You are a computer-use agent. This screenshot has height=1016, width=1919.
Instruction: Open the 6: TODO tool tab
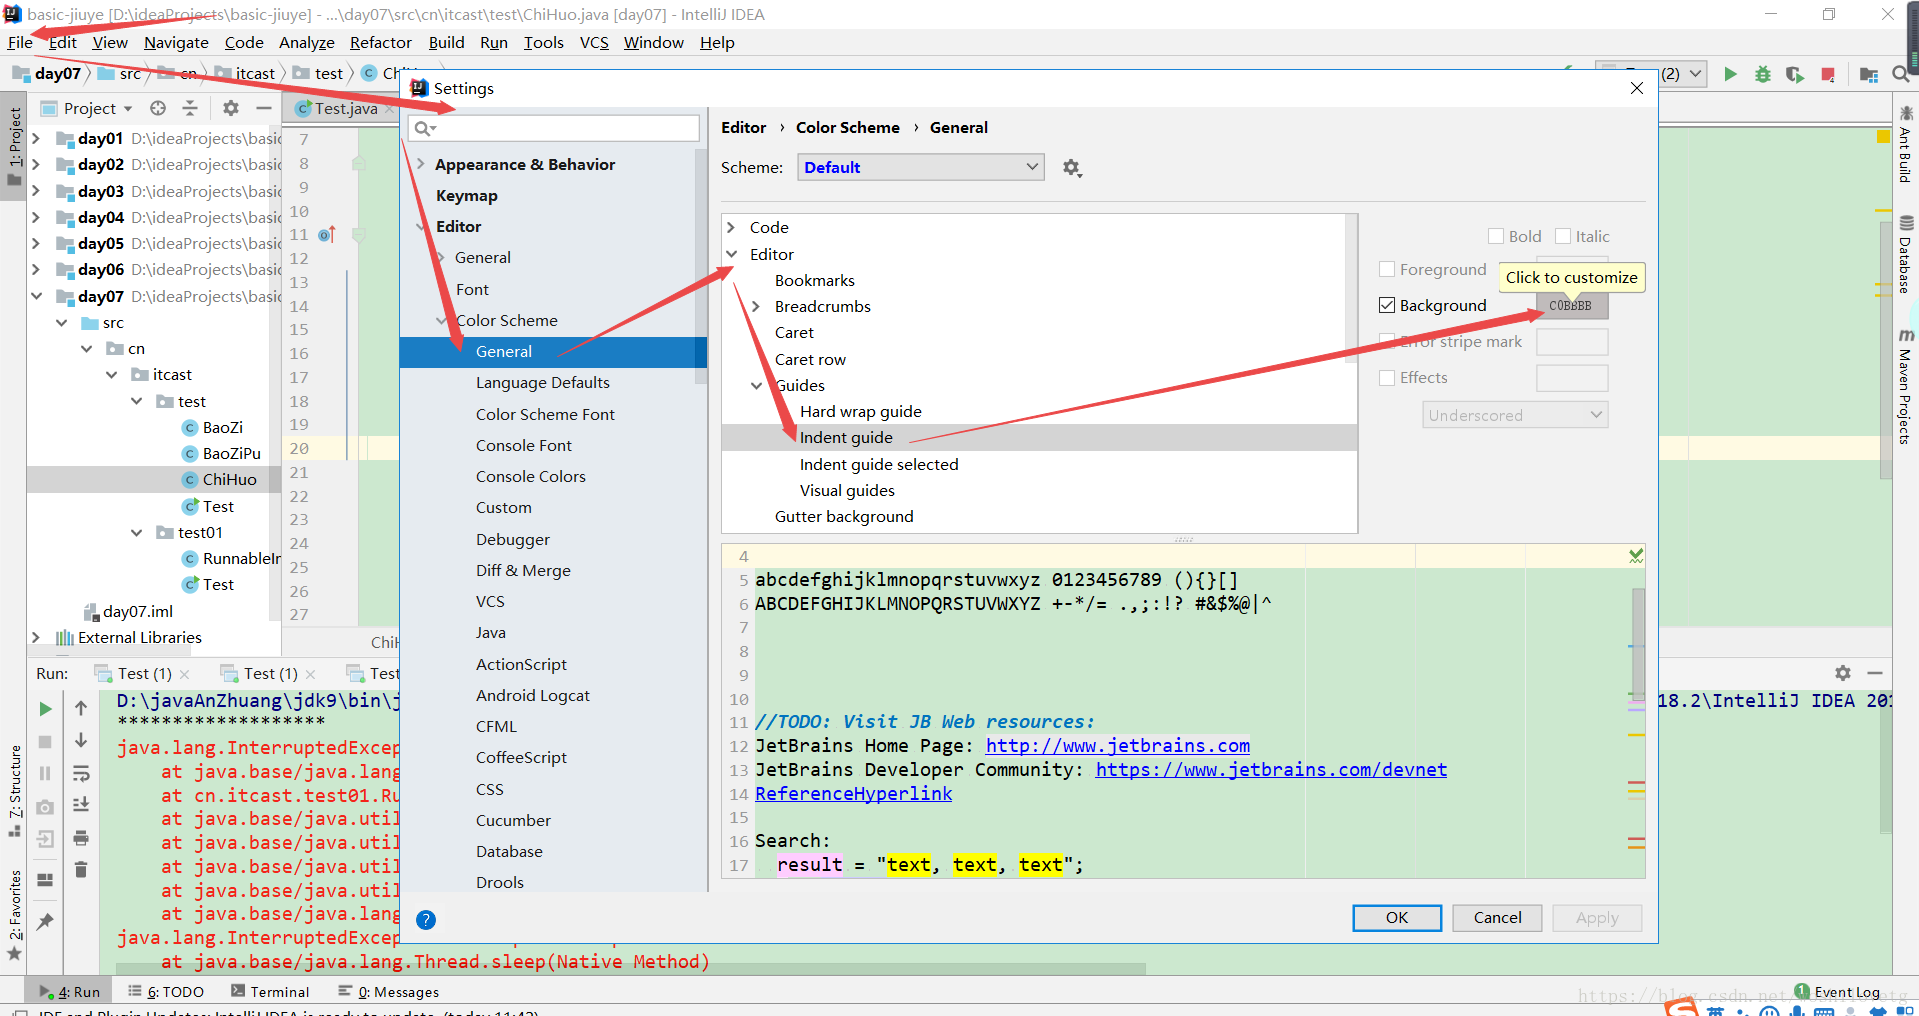[x=166, y=992]
